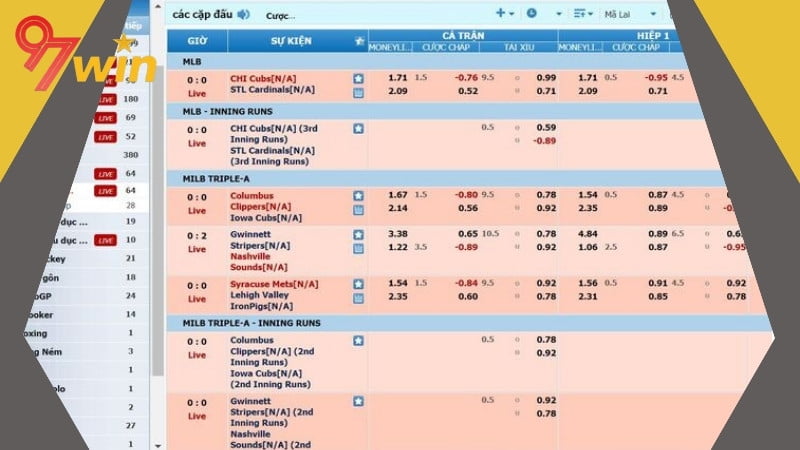Click the HIỆP 1 header group
This screenshot has width=800, height=450.
point(653,35)
